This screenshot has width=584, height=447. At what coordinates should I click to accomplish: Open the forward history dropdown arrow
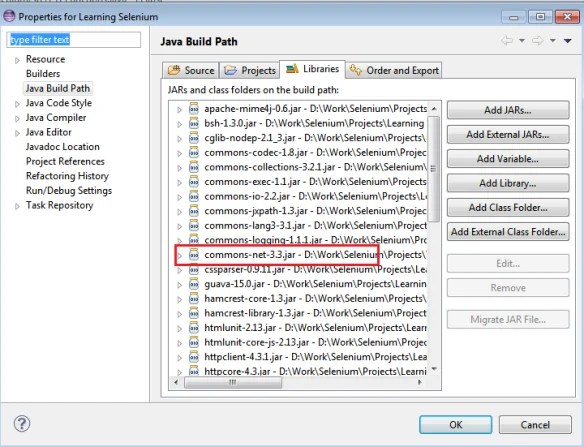click(x=553, y=40)
